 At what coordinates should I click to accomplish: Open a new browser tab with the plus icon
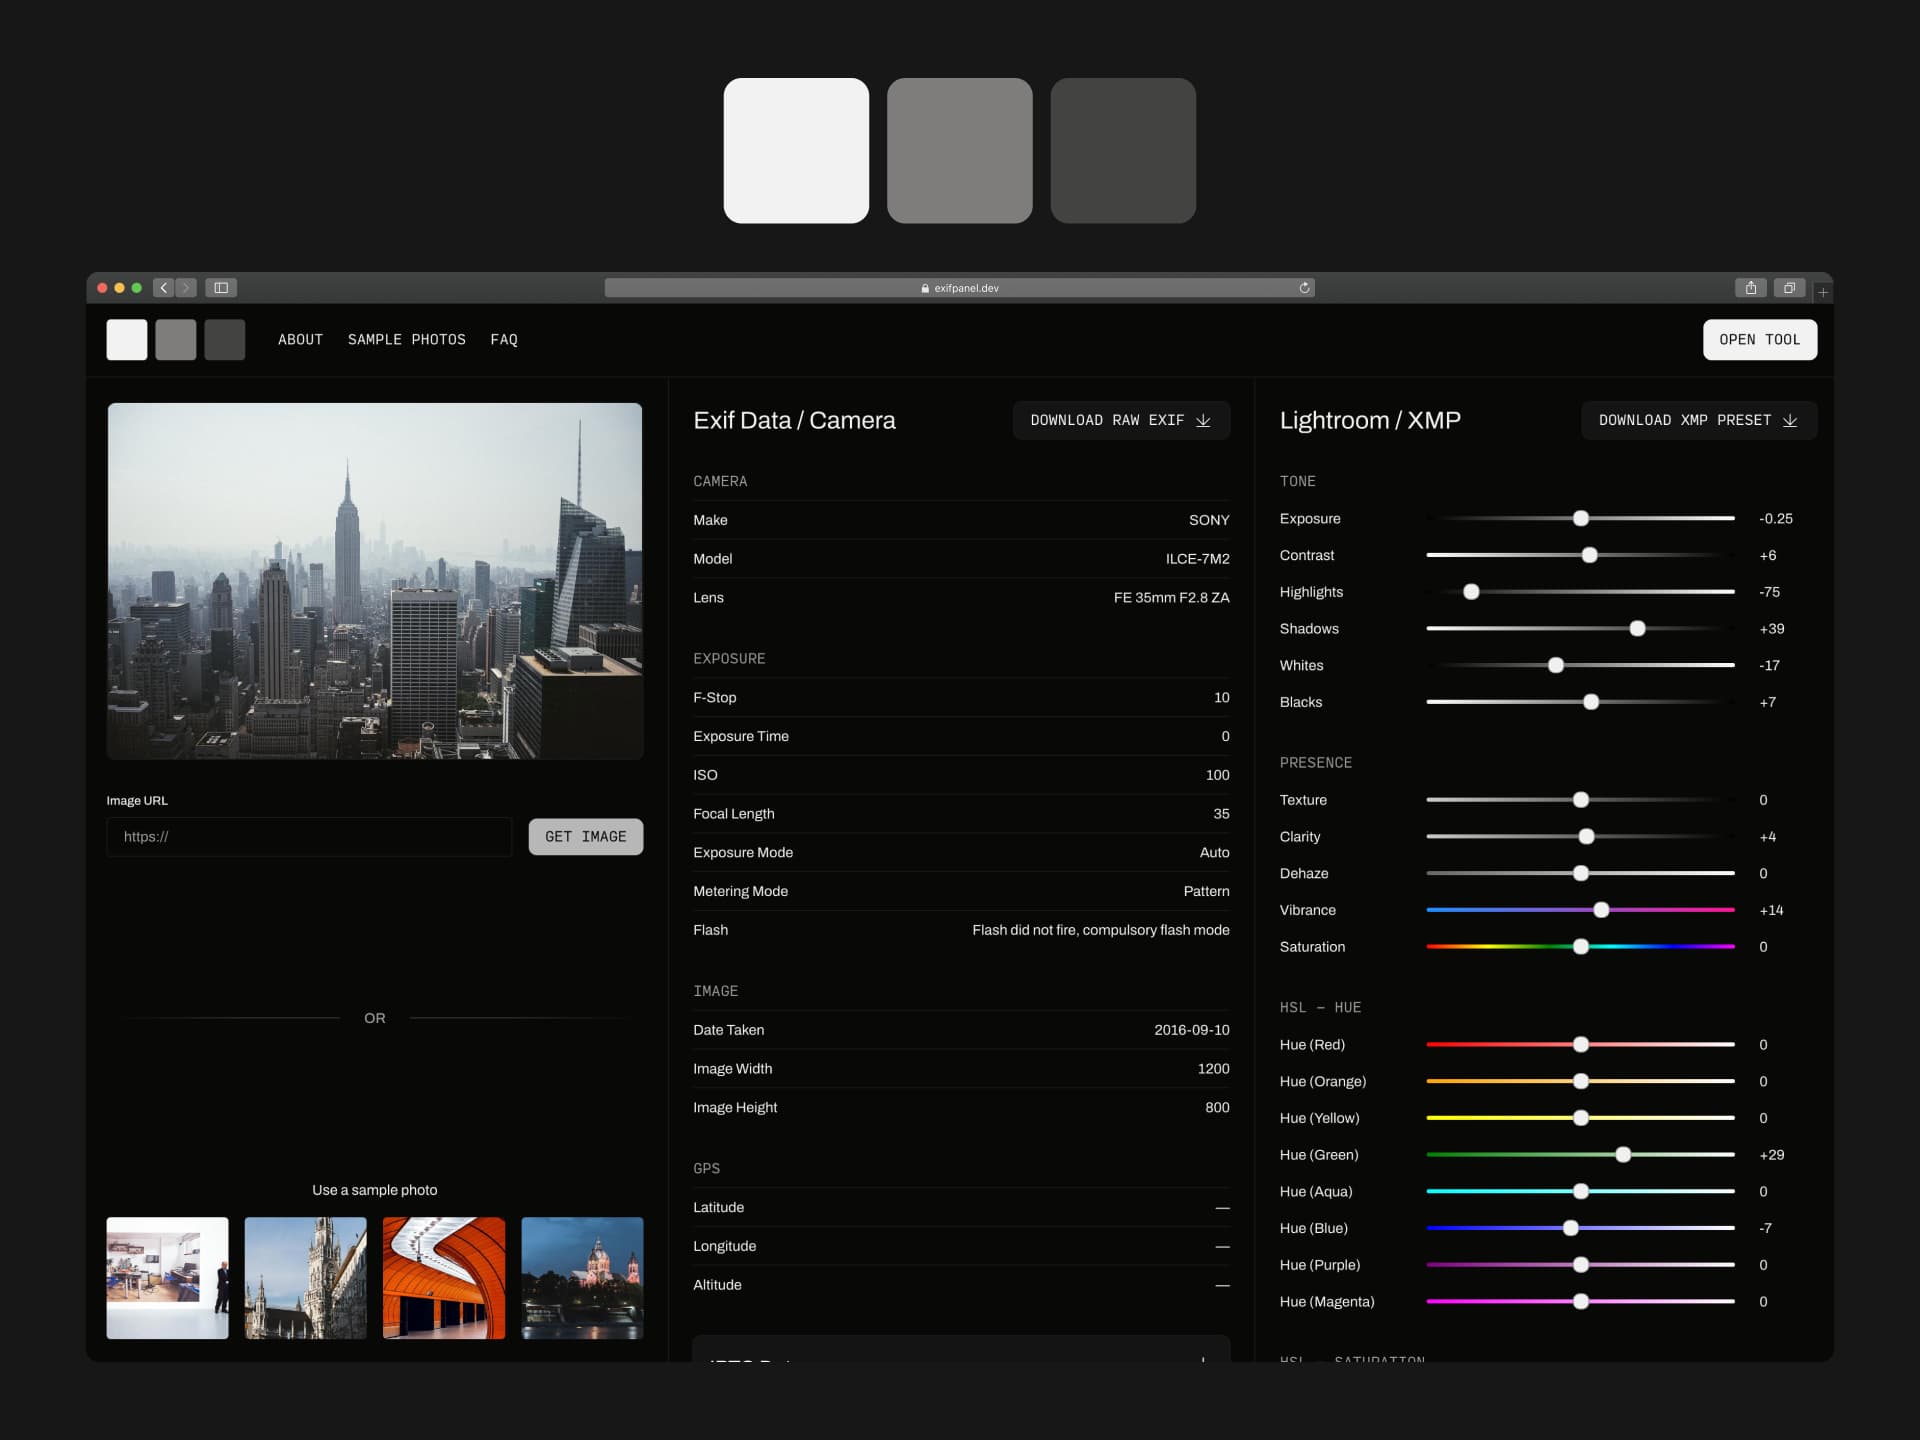click(x=1822, y=290)
